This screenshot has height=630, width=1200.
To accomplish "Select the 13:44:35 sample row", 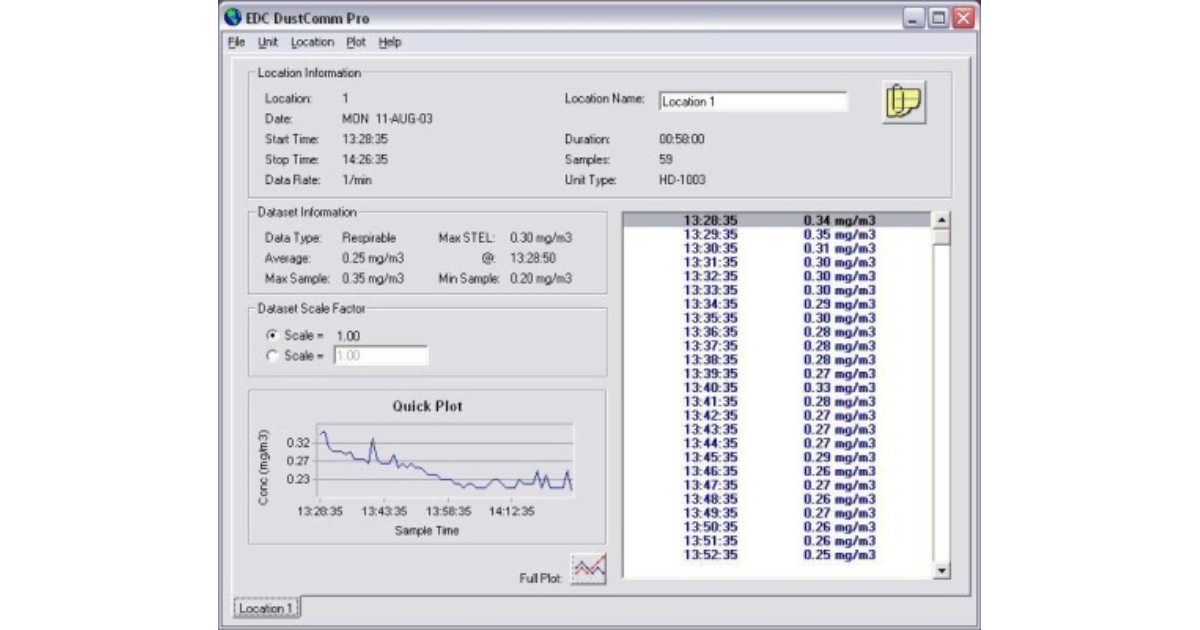I will click(x=778, y=443).
